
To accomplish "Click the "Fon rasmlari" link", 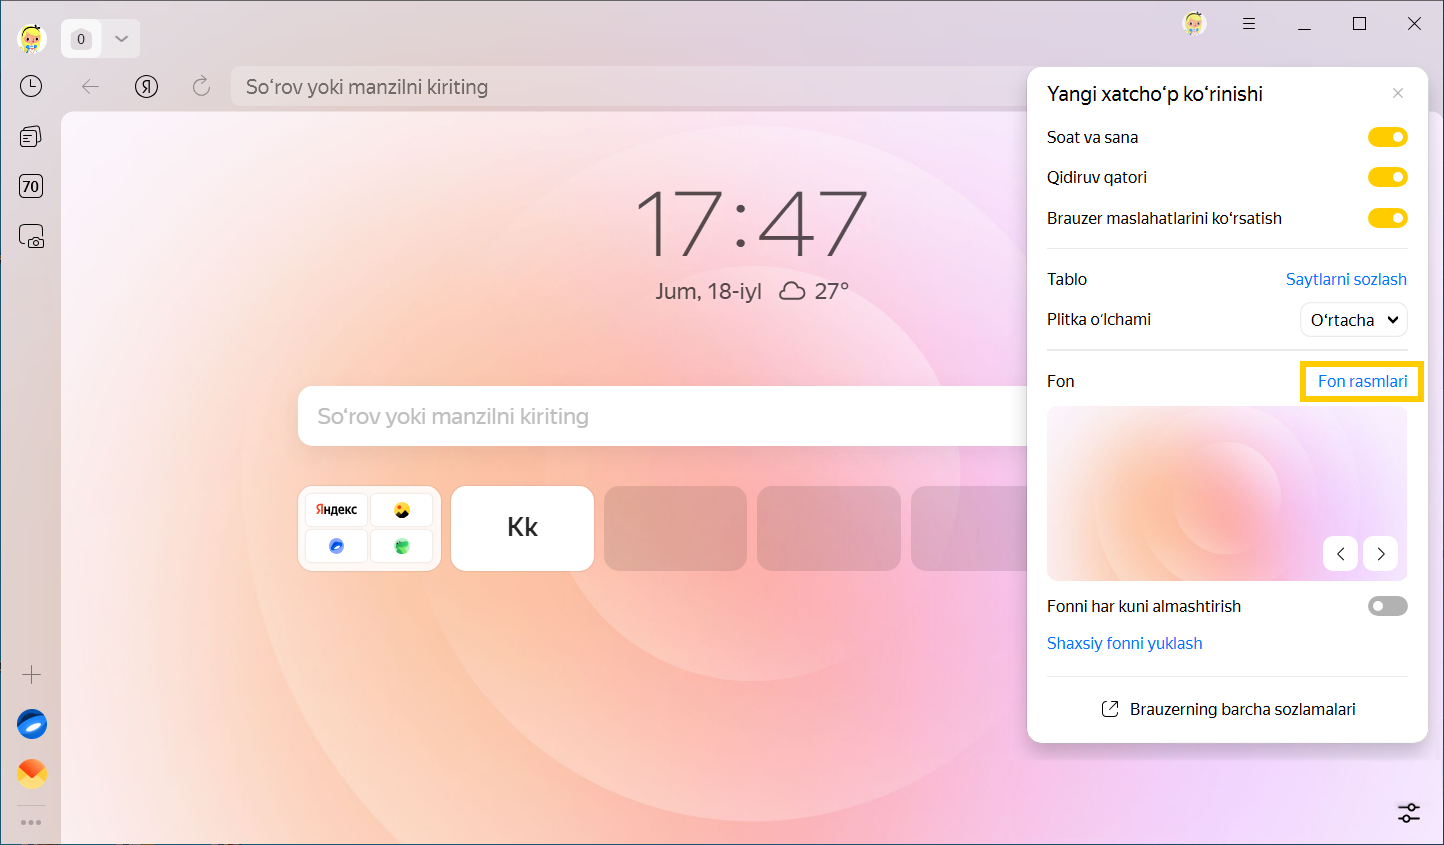I will [x=1362, y=381].
